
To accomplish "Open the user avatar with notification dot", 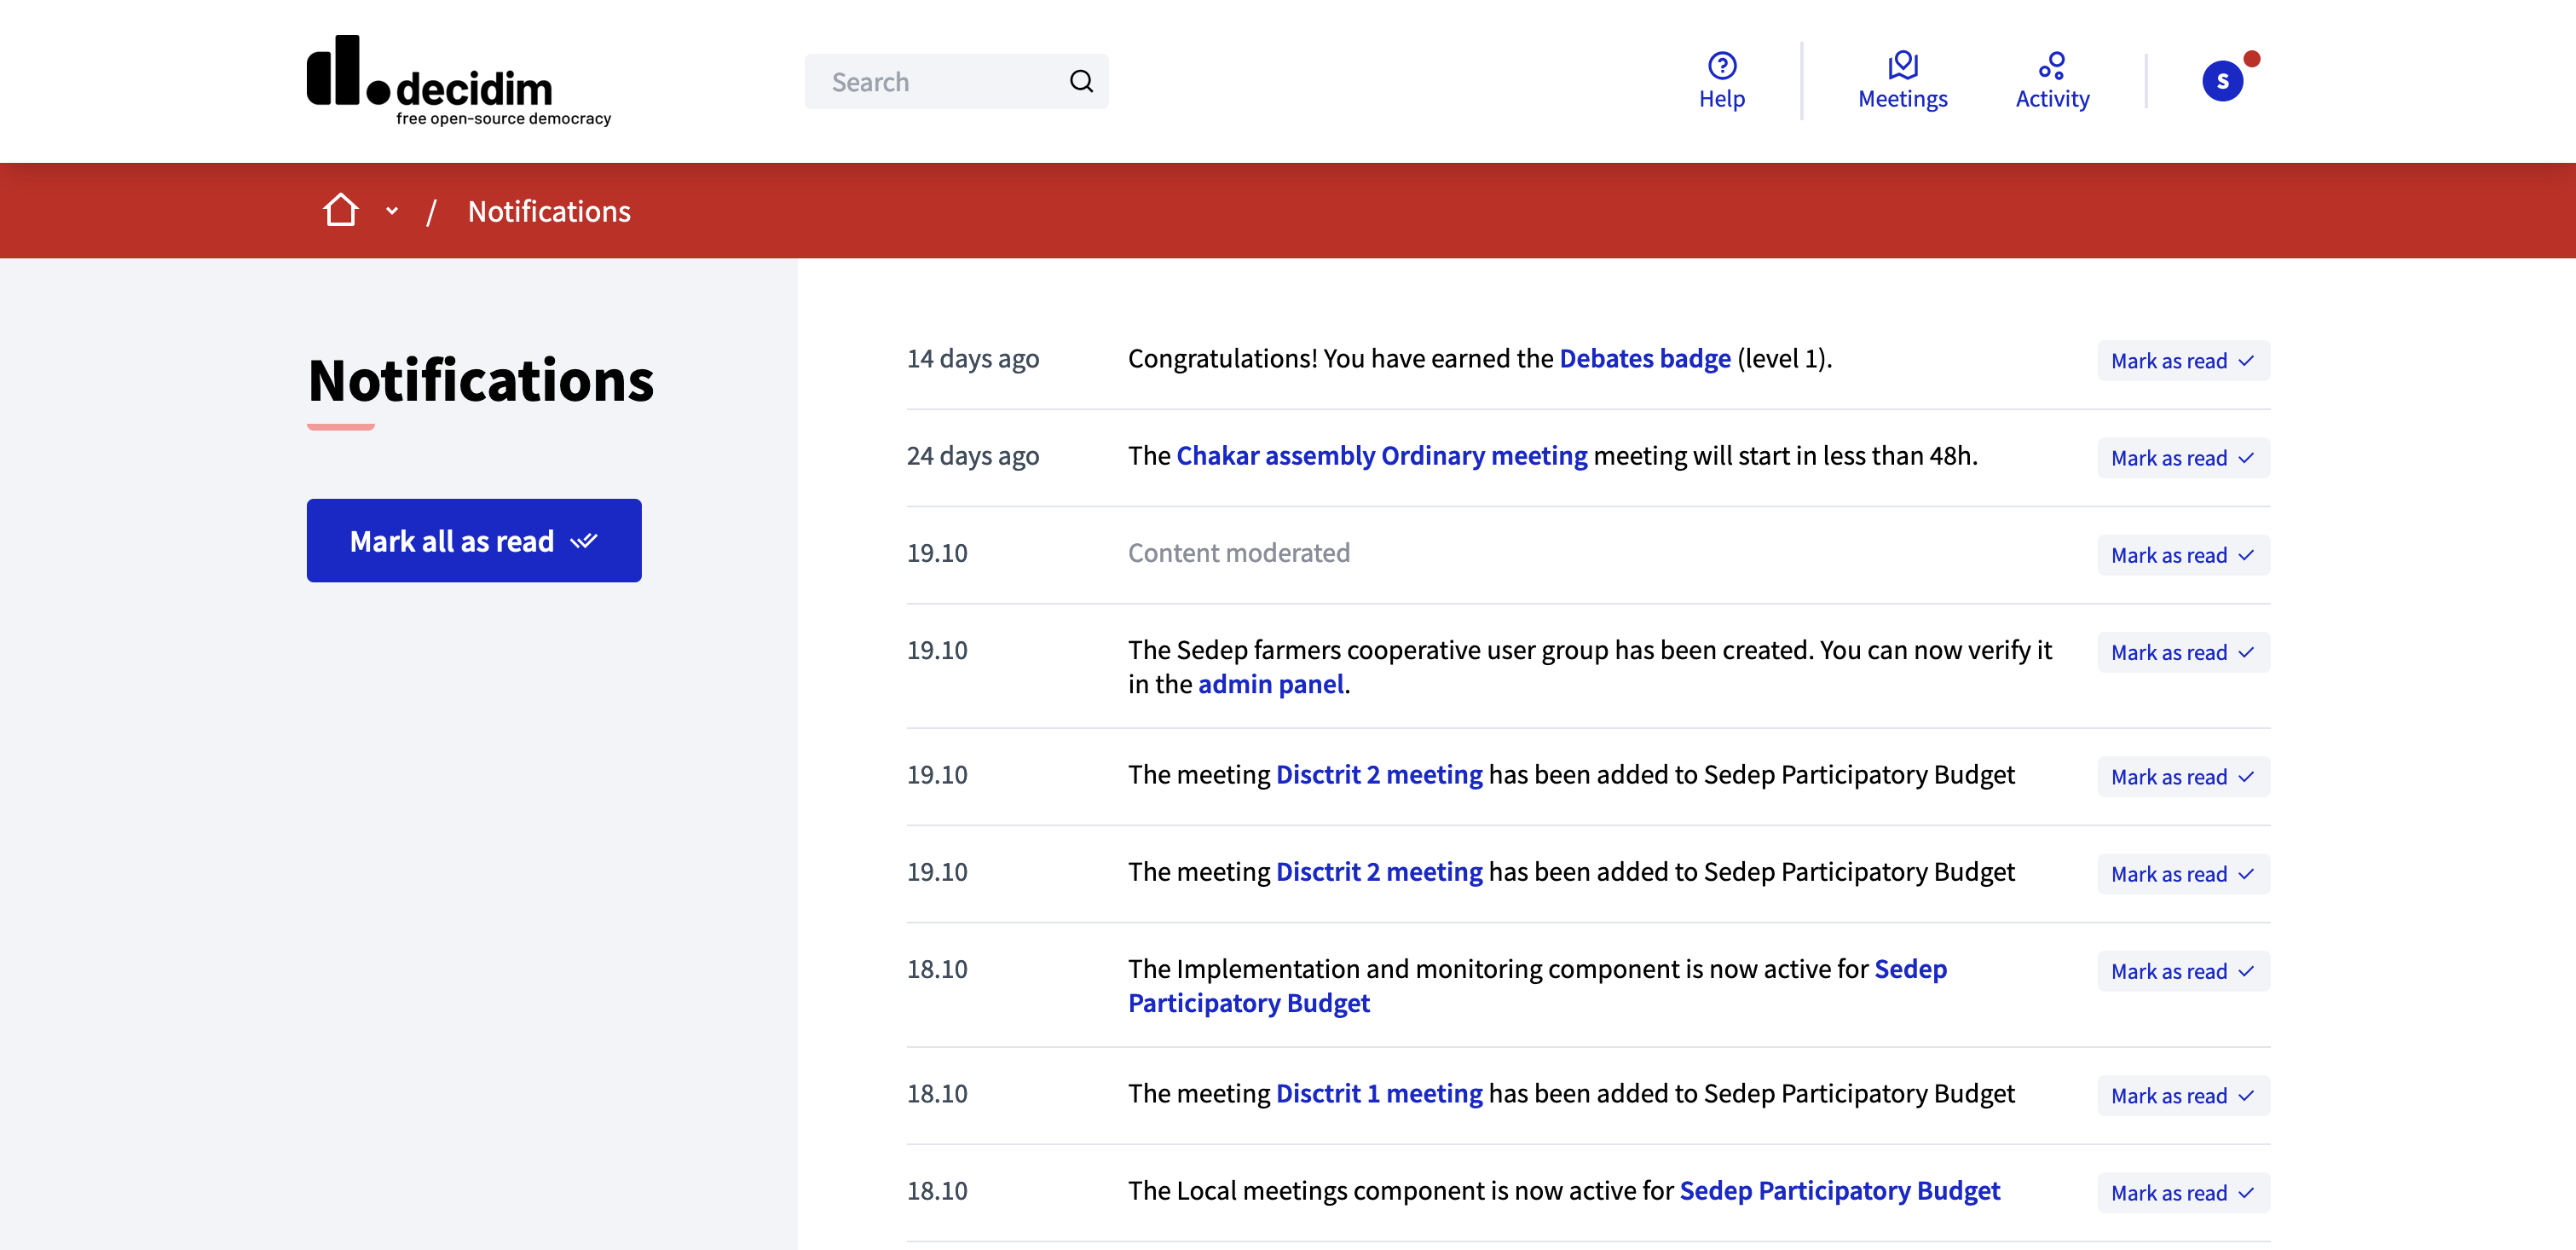I will coord(2224,80).
